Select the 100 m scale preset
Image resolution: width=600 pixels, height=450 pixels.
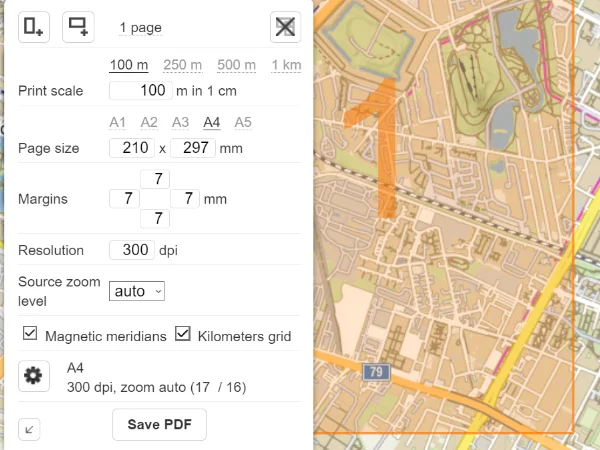pos(129,65)
